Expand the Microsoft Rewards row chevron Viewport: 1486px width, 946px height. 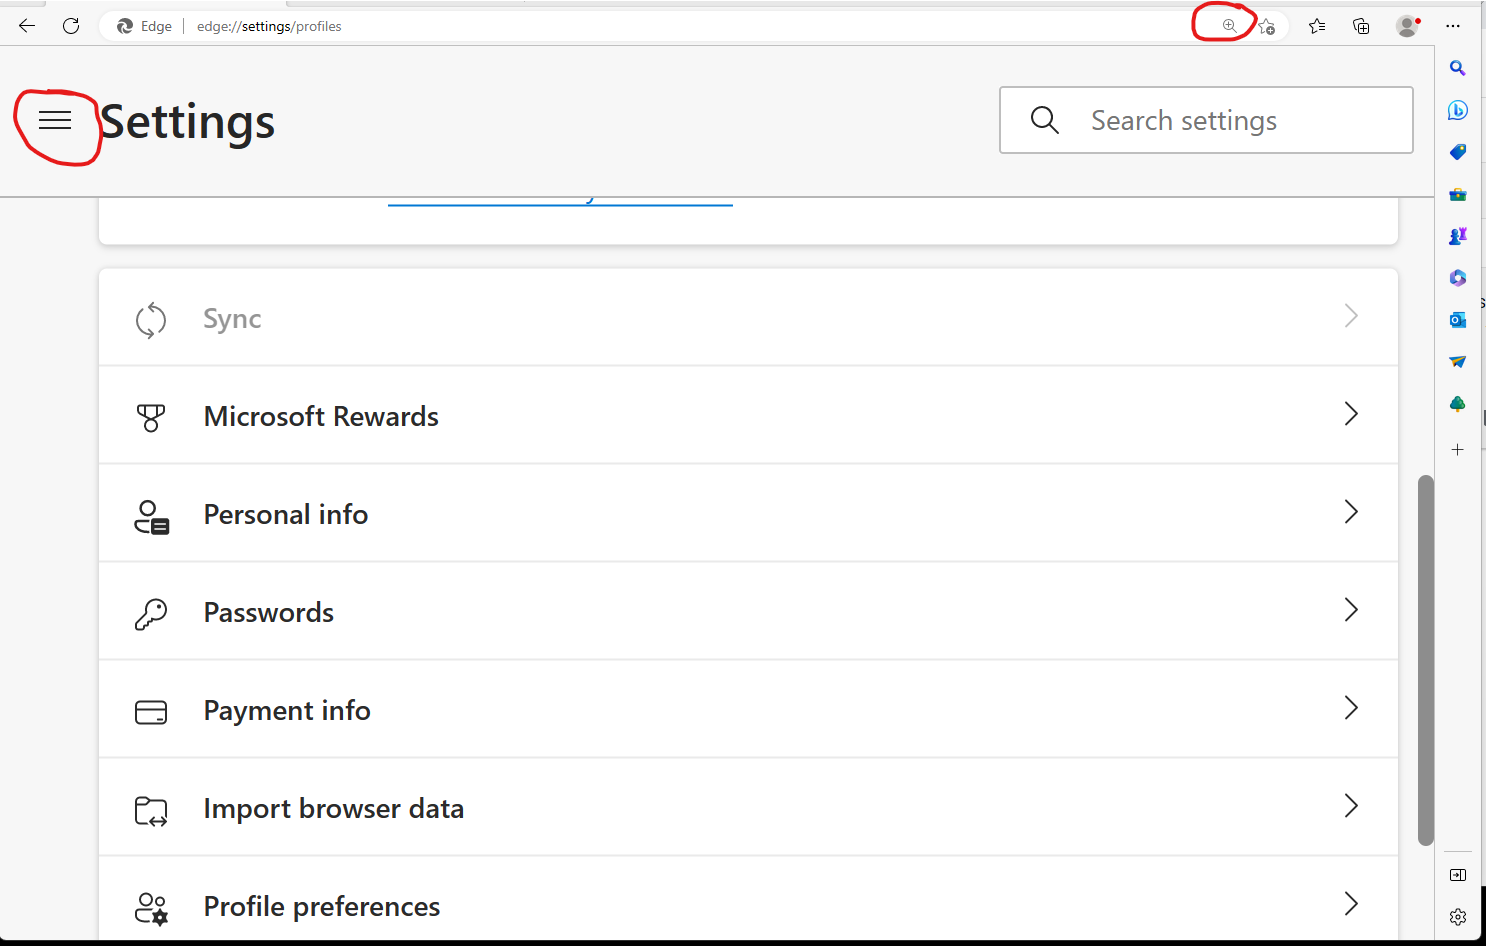pos(1351,414)
